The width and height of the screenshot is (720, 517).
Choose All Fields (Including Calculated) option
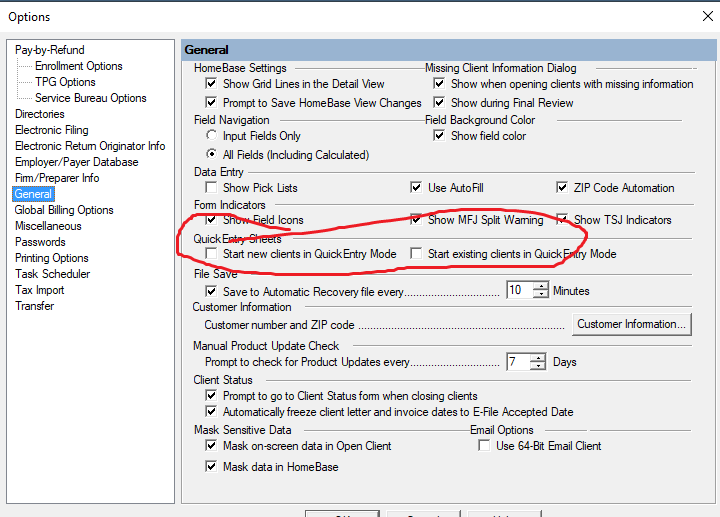[x=211, y=155]
